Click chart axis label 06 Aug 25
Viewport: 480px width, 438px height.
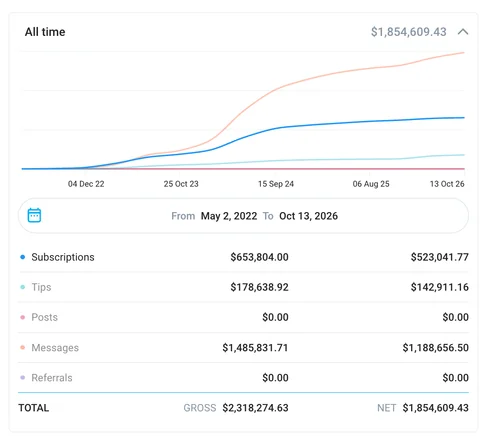pyautogui.click(x=371, y=184)
